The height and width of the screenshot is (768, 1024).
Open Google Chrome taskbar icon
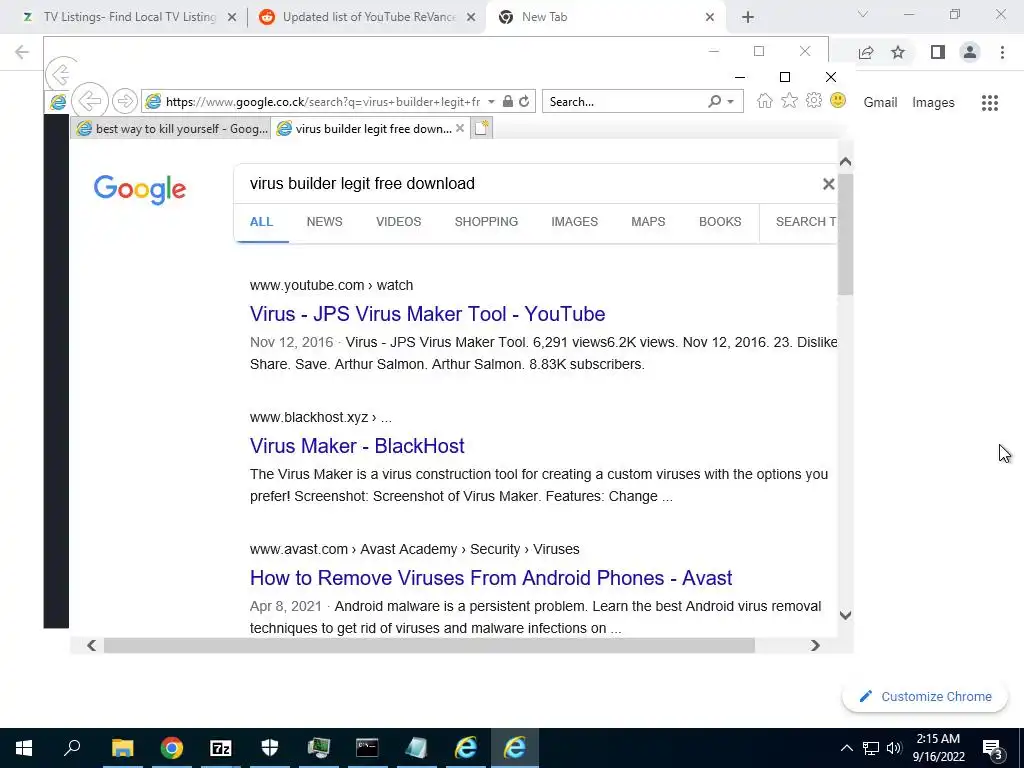point(172,748)
